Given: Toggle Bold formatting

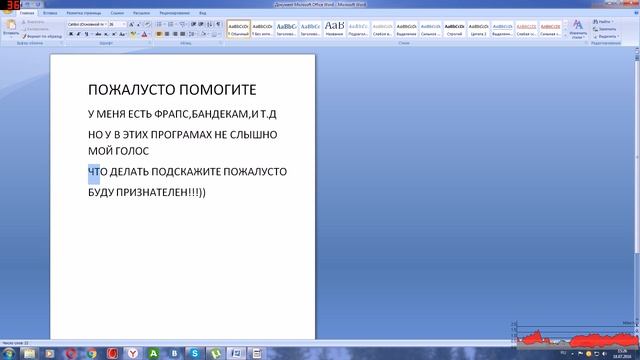Looking at the screenshot, I should [71, 34].
